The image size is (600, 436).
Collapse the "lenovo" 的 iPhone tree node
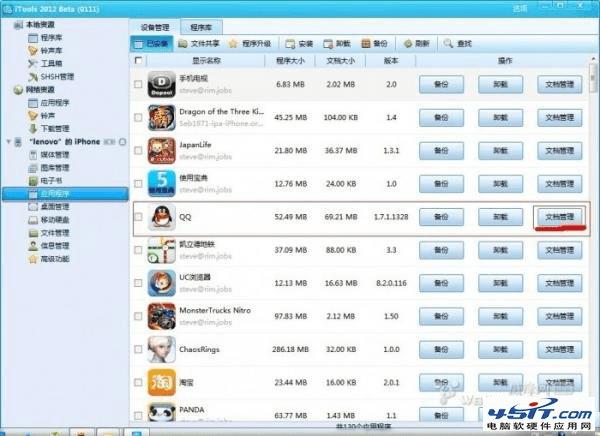click(8, 142)
